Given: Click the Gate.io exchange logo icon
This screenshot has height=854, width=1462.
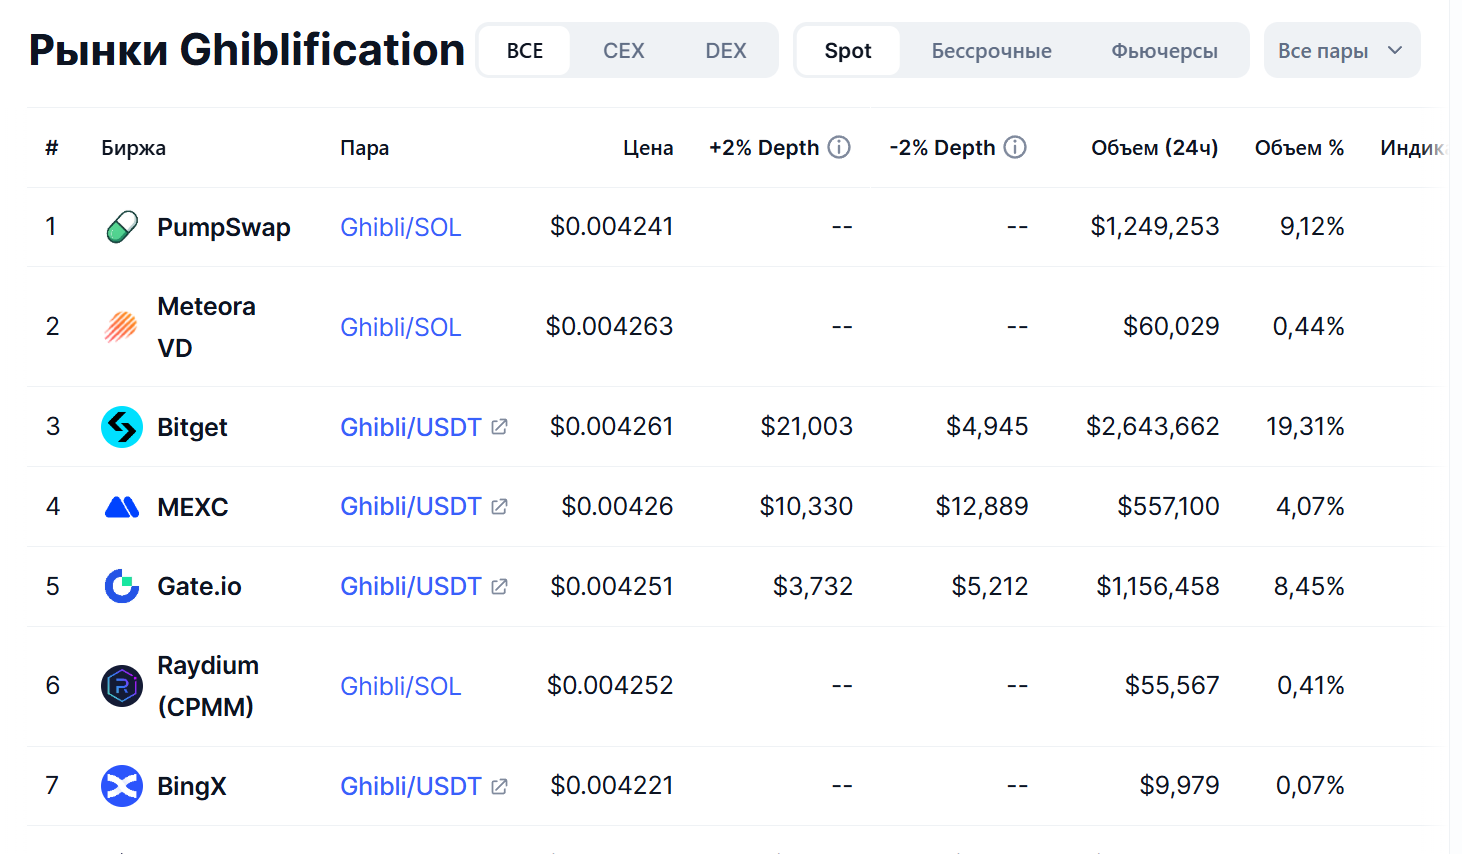Looking at the screenshot, I should coord(122,586).
